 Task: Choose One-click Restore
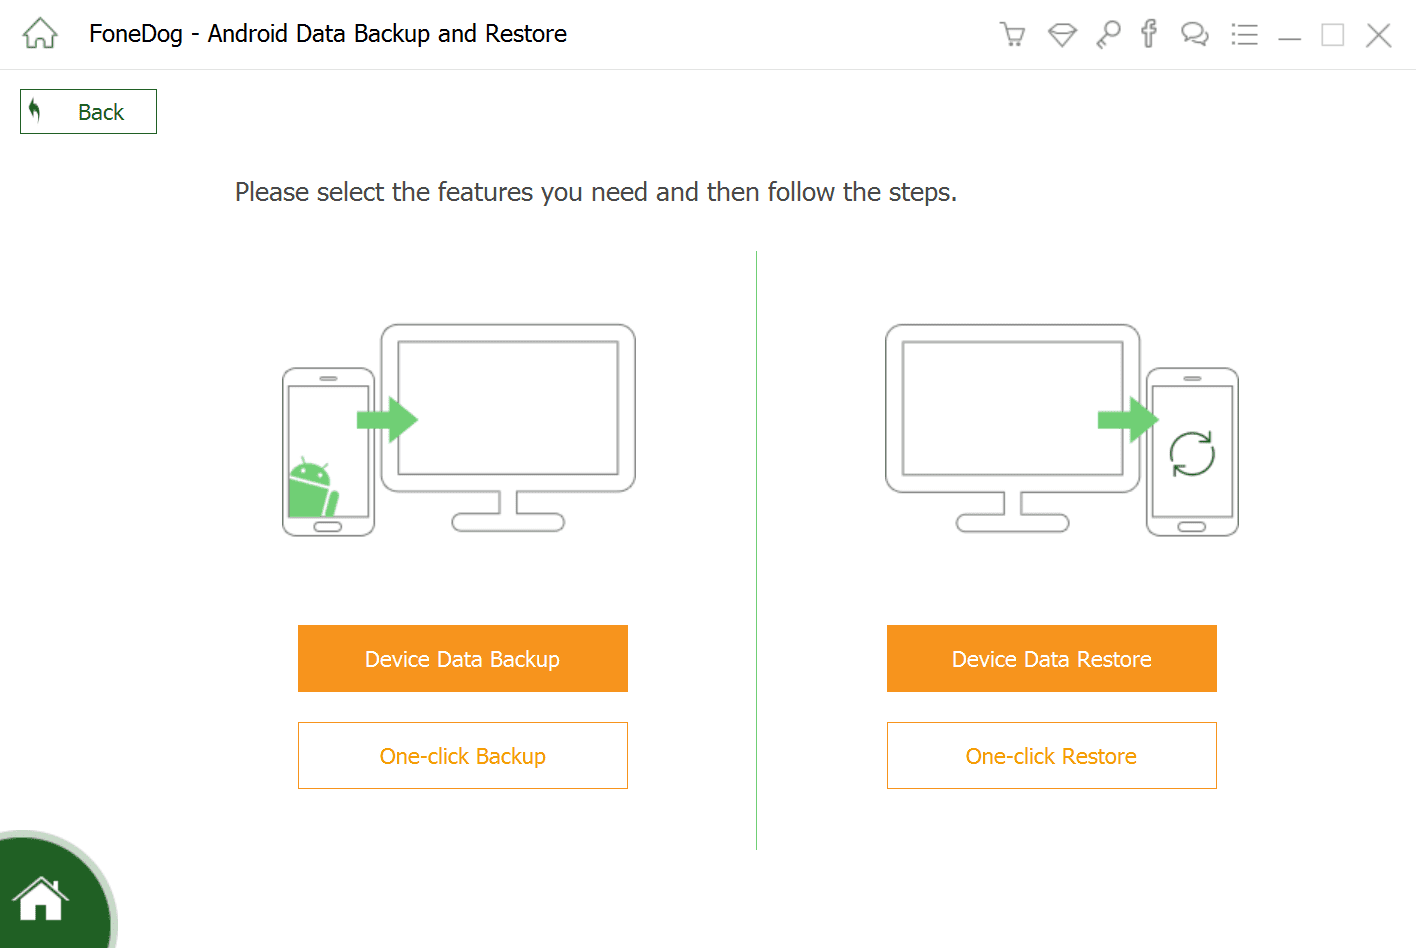[1052, 755]
